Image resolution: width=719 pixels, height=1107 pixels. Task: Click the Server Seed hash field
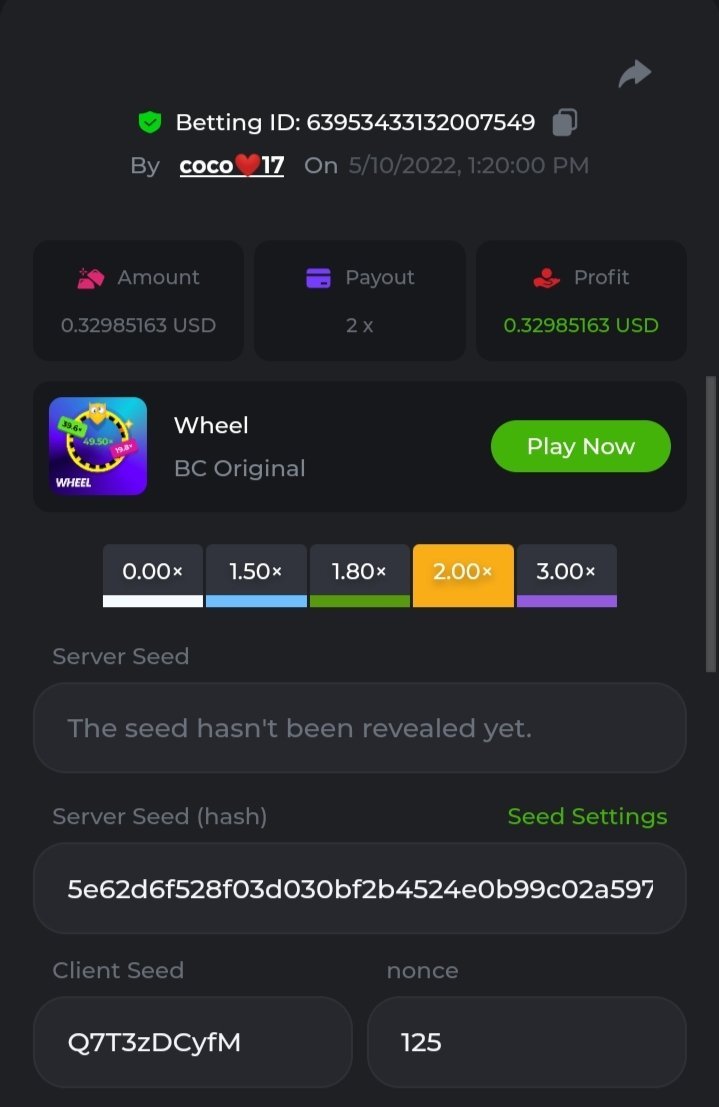pyautogui.click(x=359, y=888)
